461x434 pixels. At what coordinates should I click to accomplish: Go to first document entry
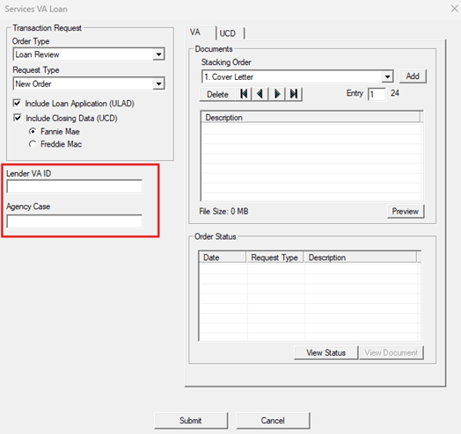pyautogui.click(x=244, y=94)
